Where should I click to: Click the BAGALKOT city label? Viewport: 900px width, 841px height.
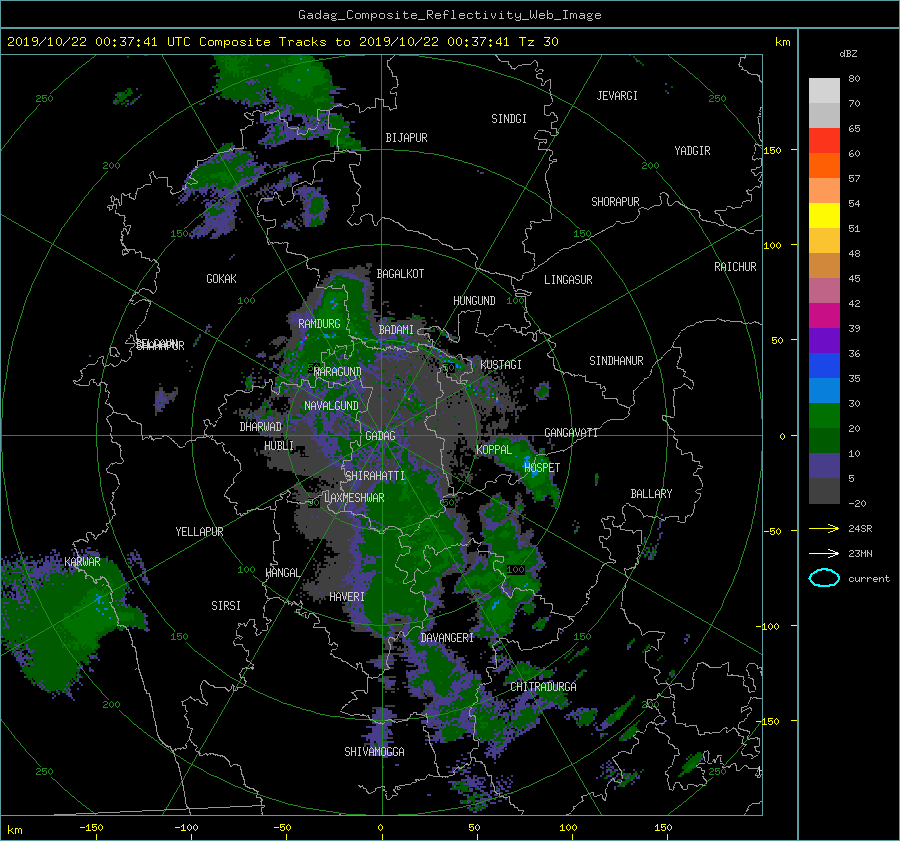coord(400,274)
